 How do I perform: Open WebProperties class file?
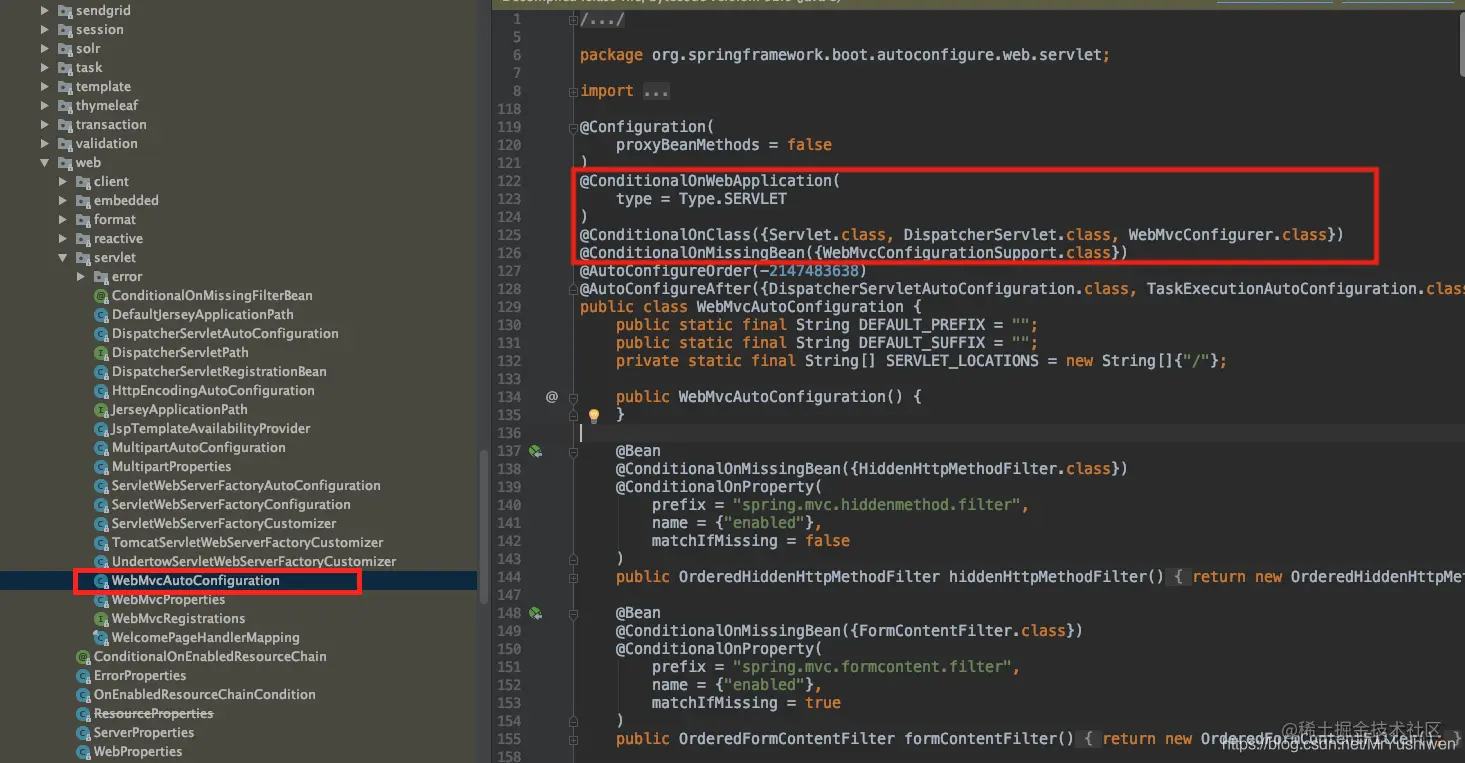[x=138, y=752]
